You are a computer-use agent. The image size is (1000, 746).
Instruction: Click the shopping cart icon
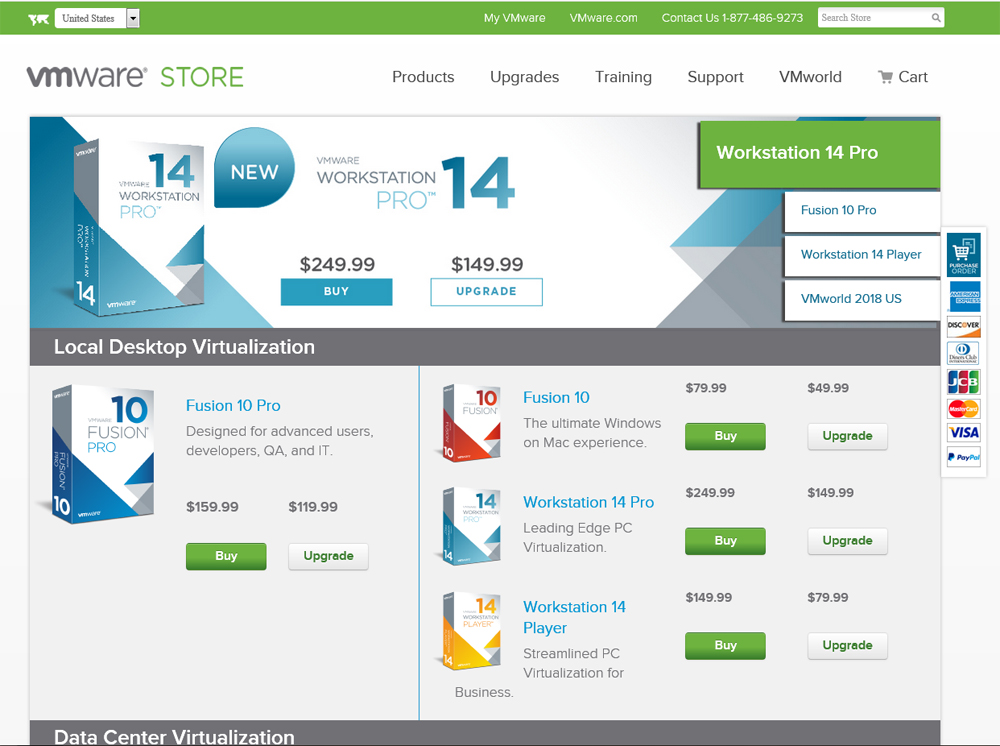885,77
